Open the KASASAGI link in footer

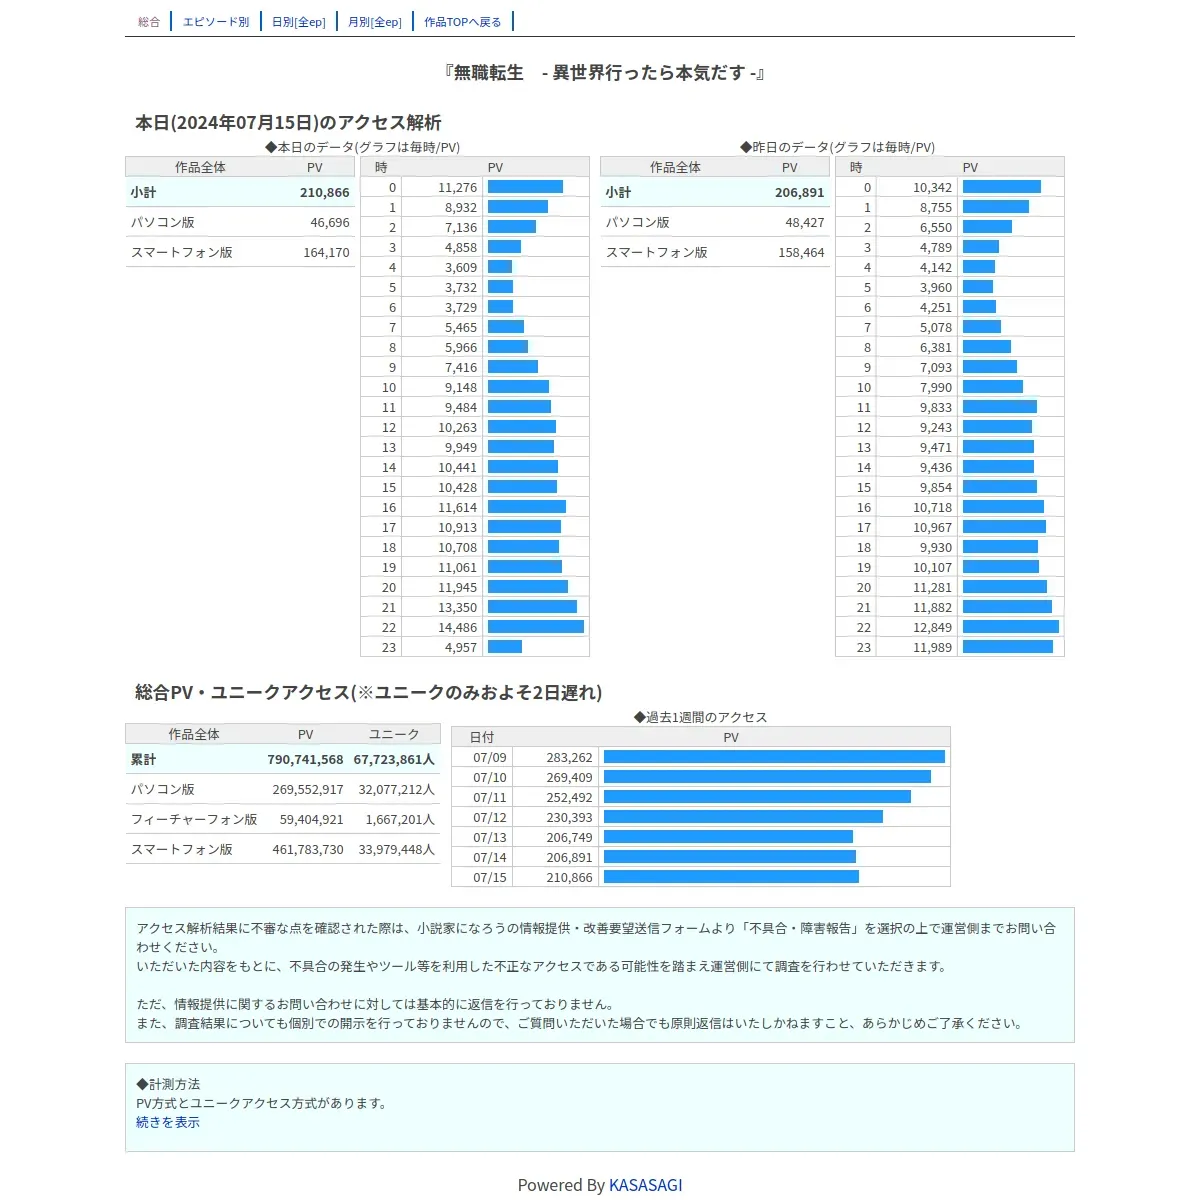point(646,1185)
